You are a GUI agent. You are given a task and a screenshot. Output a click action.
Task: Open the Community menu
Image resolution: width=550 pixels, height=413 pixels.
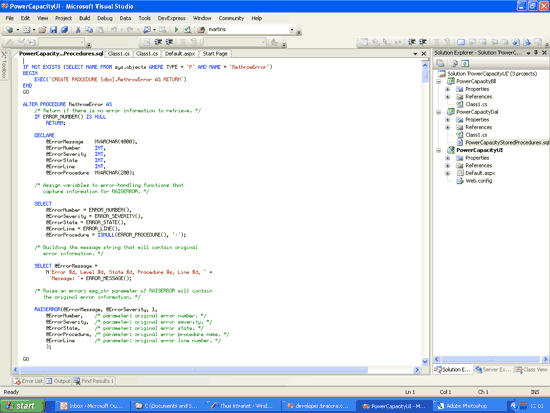tap(231, 18)
